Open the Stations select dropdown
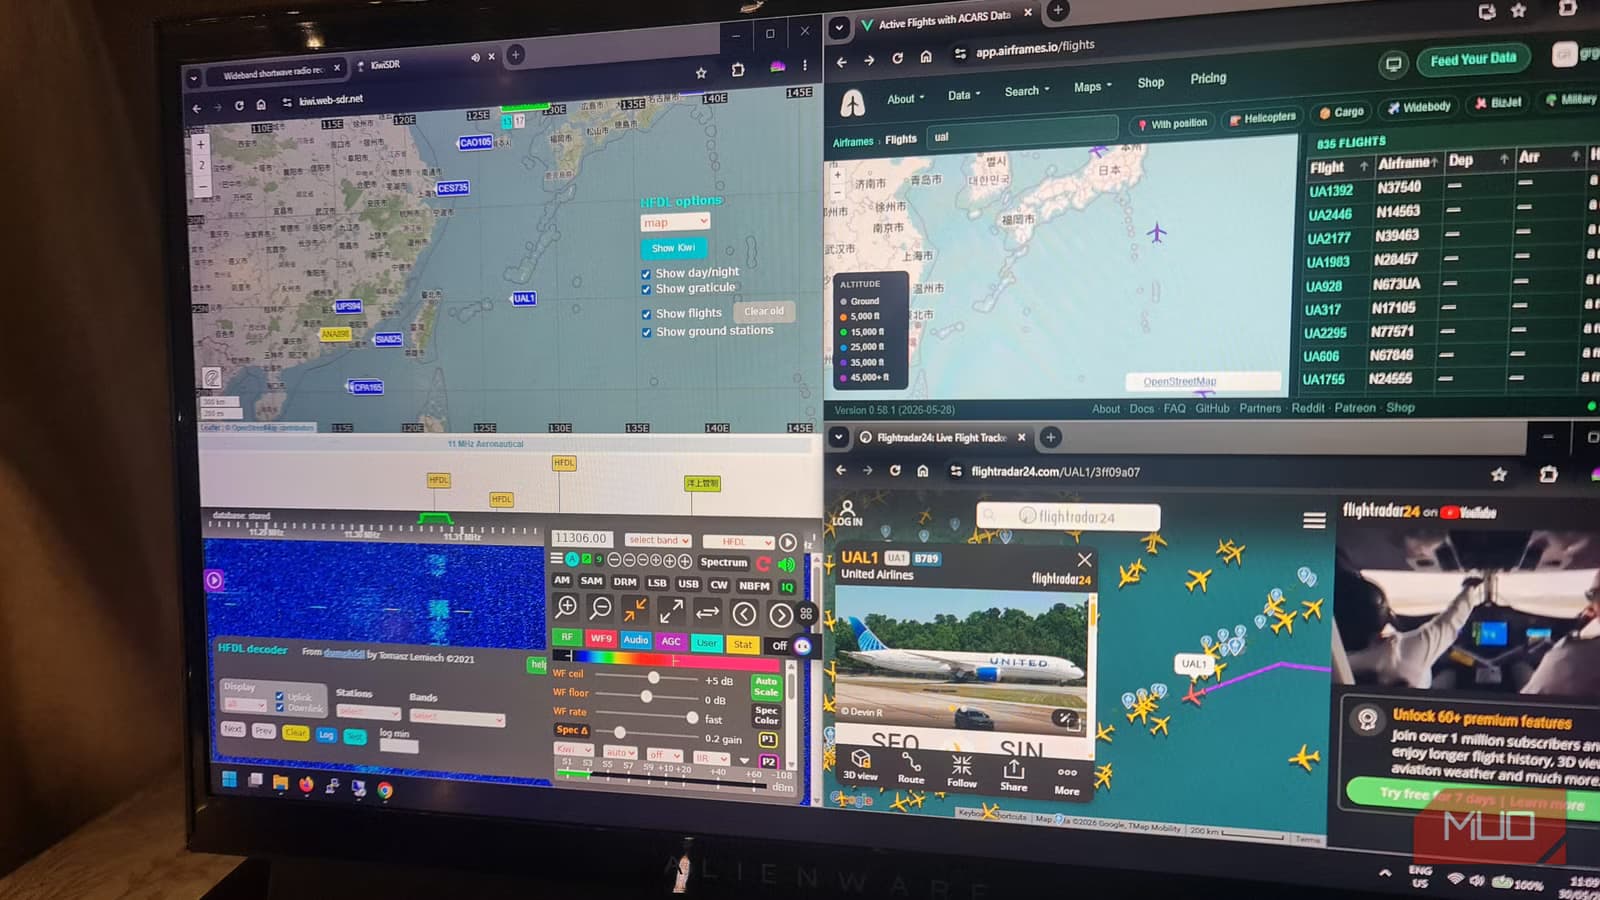 [x=368, y=712]
